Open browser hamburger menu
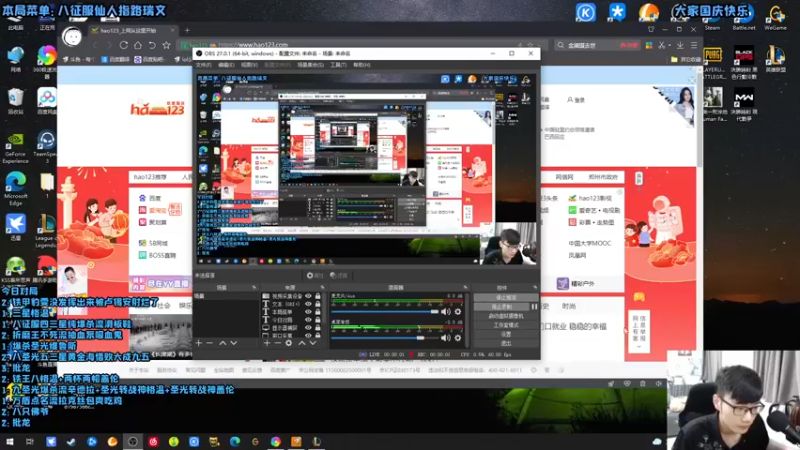The image size is (800, 450). coord(694,45)
